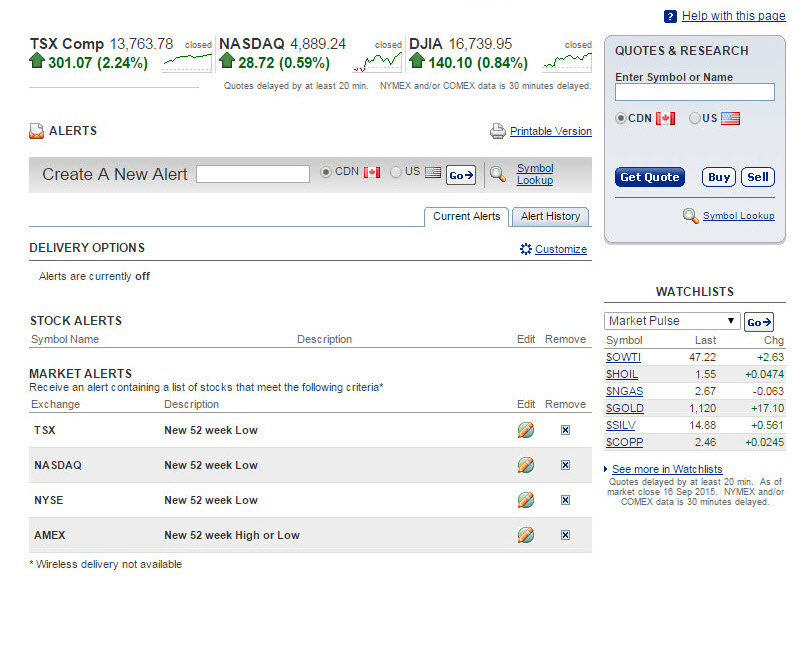Click Canadian flag in Create A New Alert bar

[x=372, y=172]
